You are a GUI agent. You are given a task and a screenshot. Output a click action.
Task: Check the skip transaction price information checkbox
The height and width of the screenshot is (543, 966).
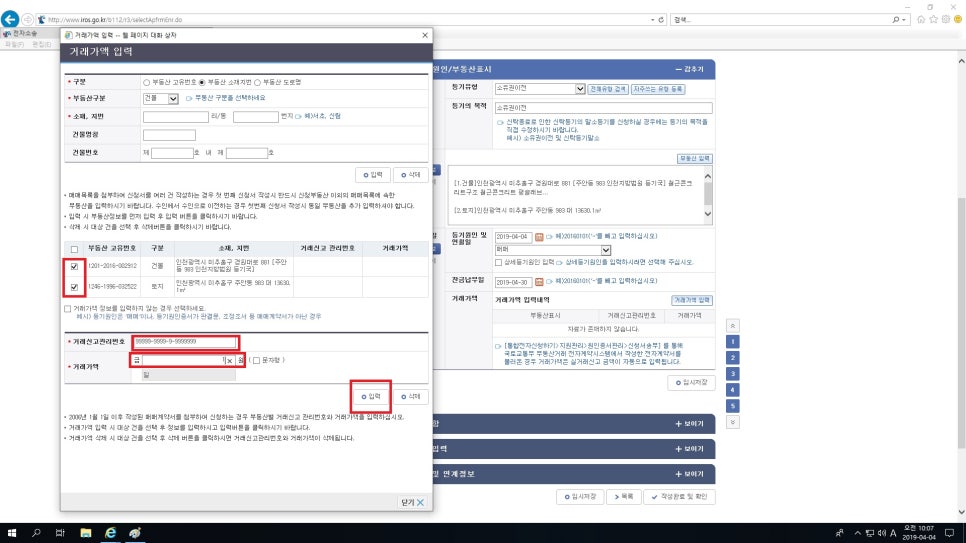68,308
